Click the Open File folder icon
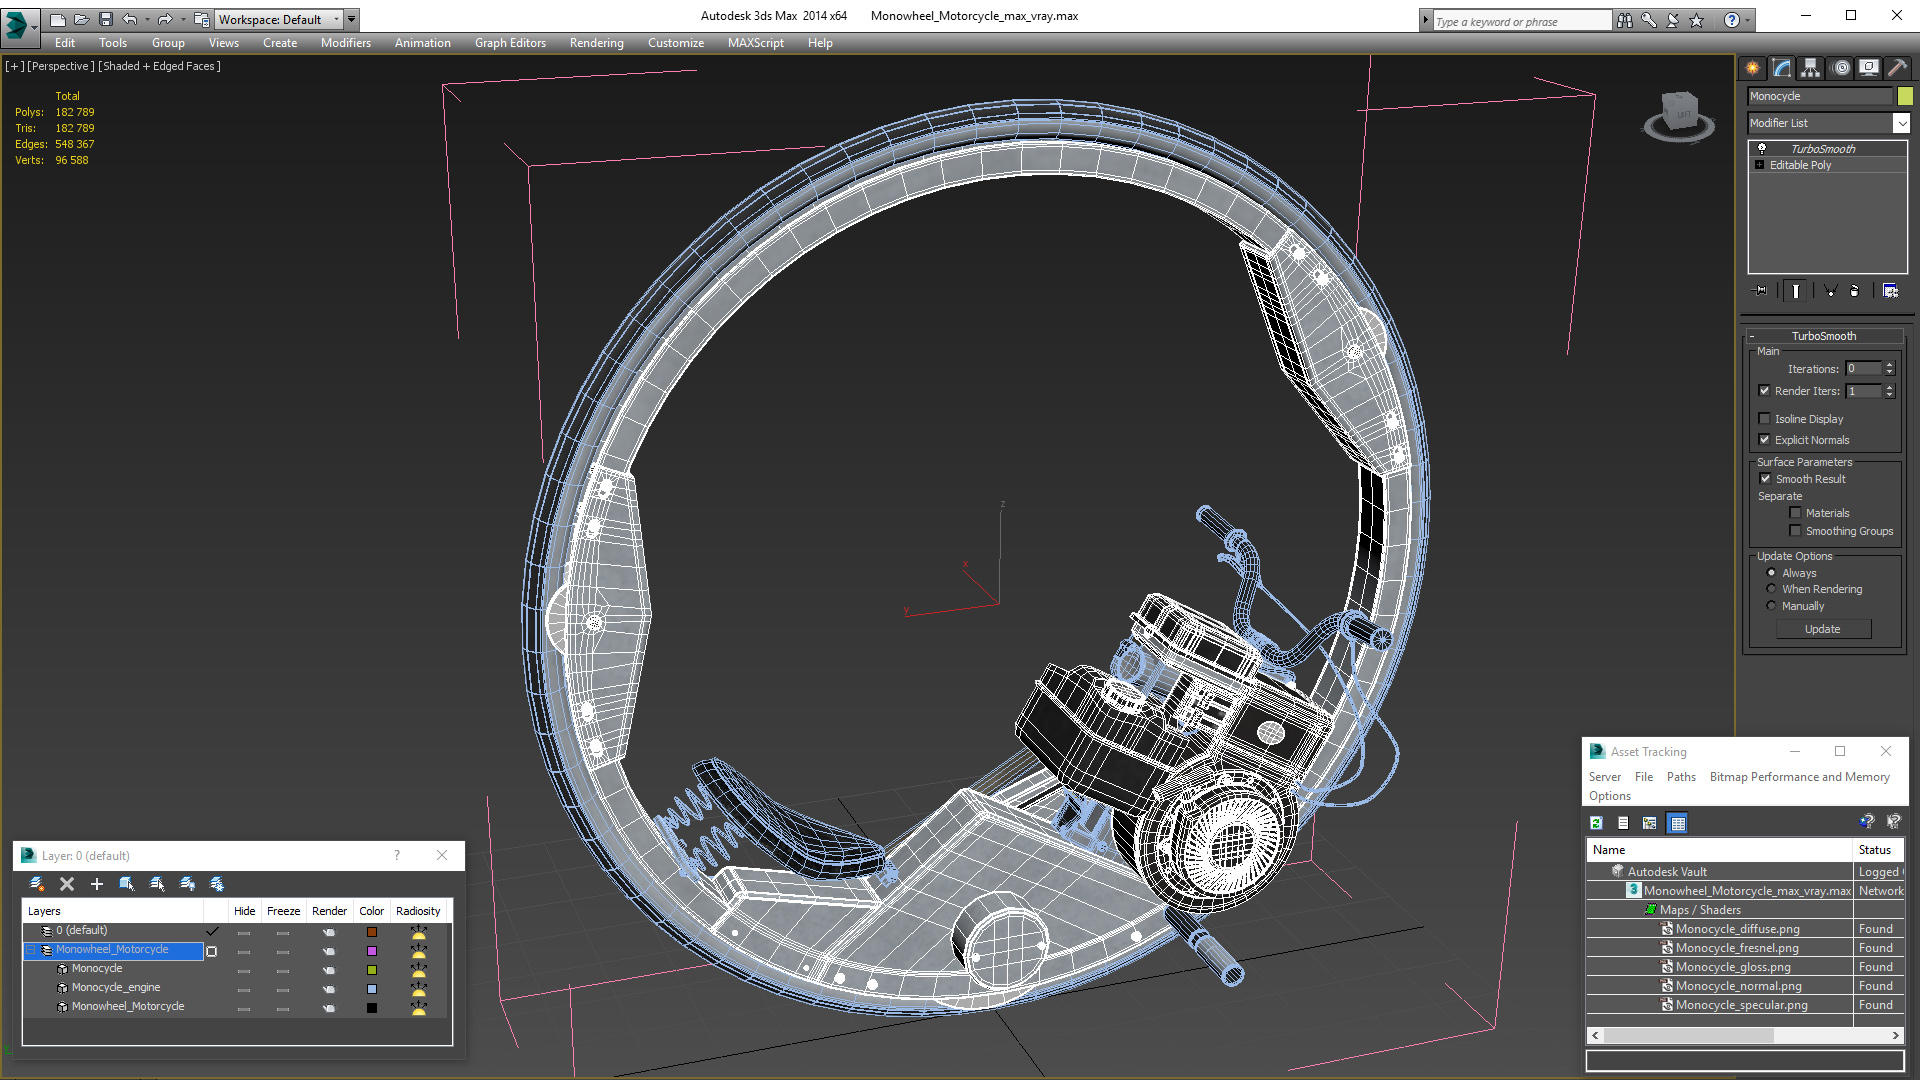 tap(81, 19)
